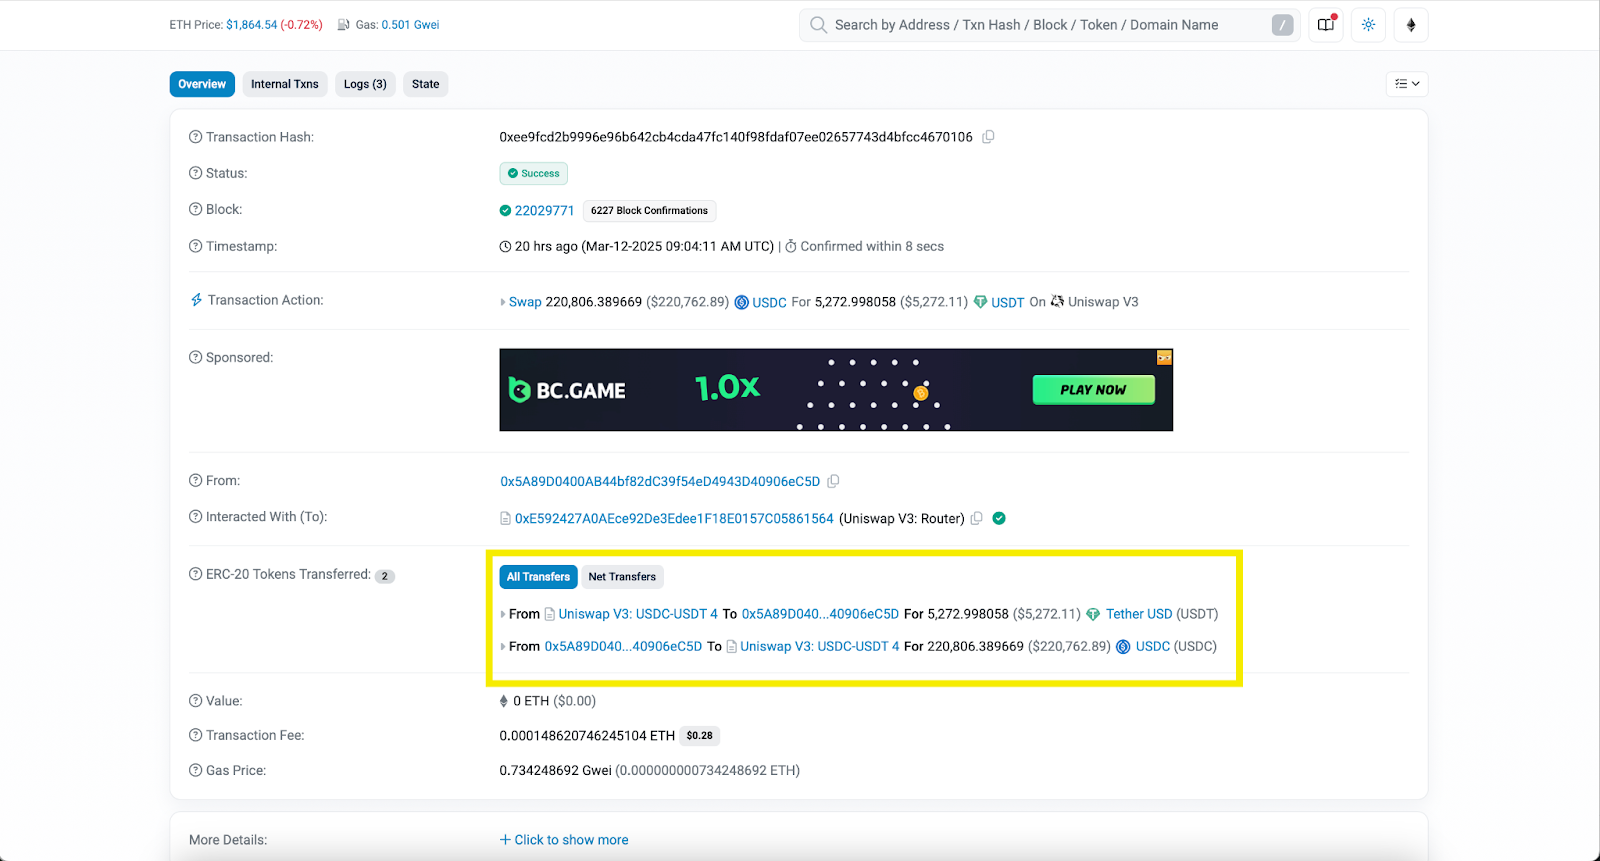Click the Ethereum network icon in header
1600x861 pixels.
coord(1411,25)
